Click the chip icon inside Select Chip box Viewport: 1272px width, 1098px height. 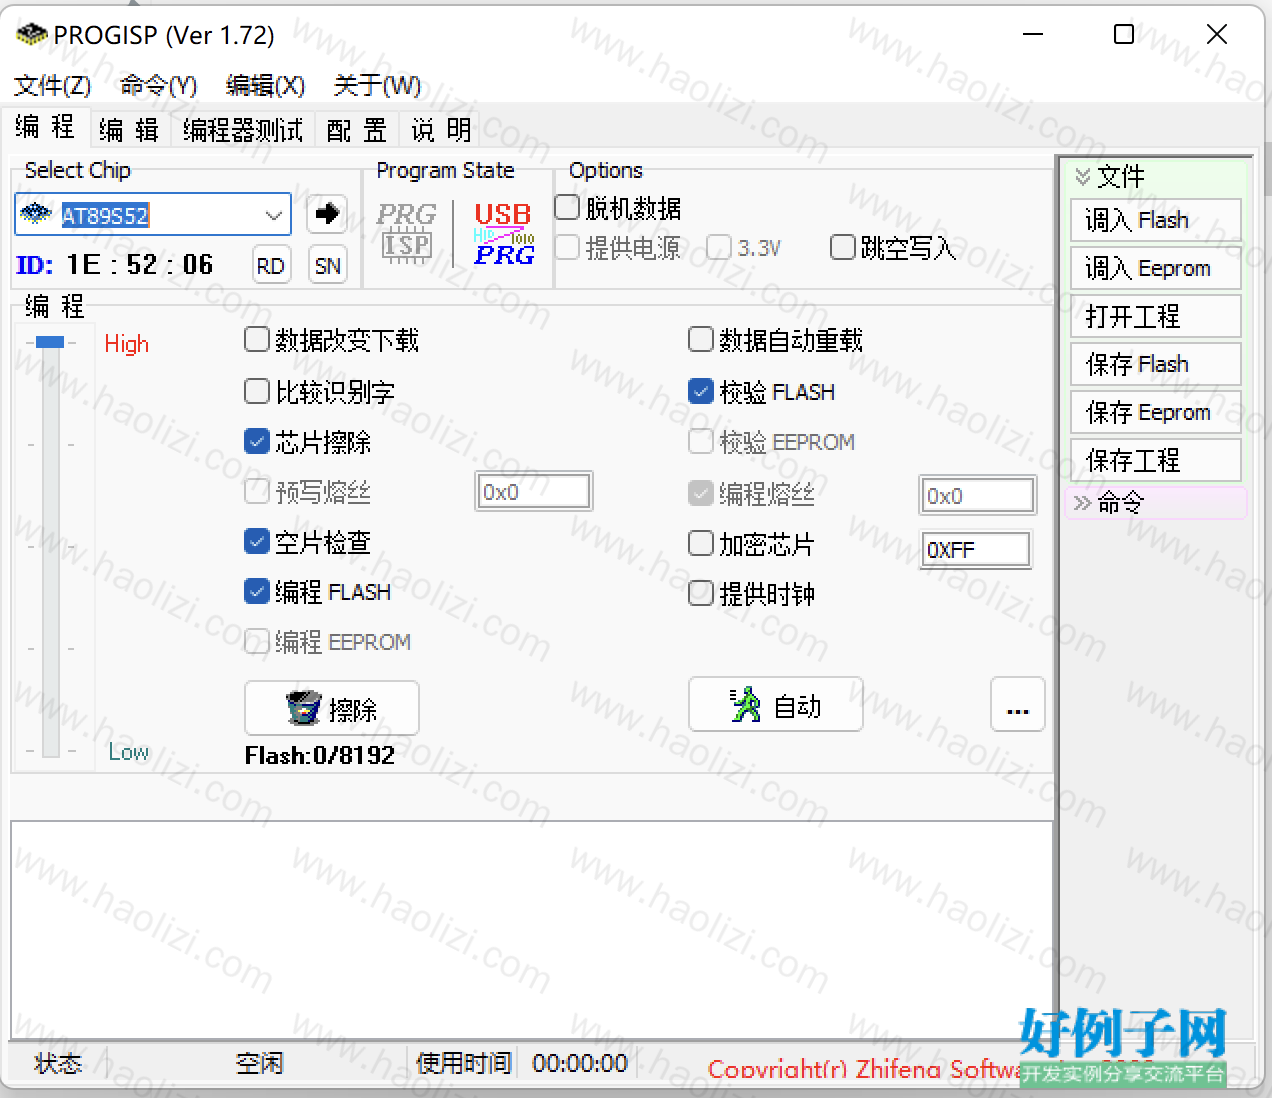point(36,214)
